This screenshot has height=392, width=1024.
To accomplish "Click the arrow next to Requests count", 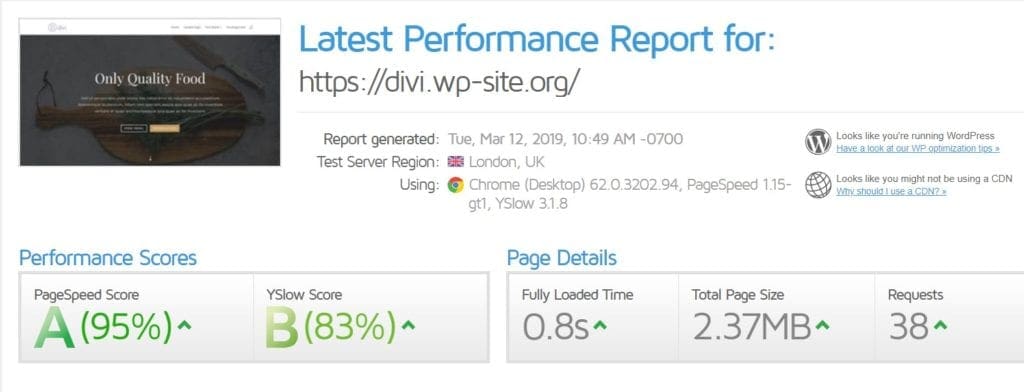I will (x=939, y=325).
